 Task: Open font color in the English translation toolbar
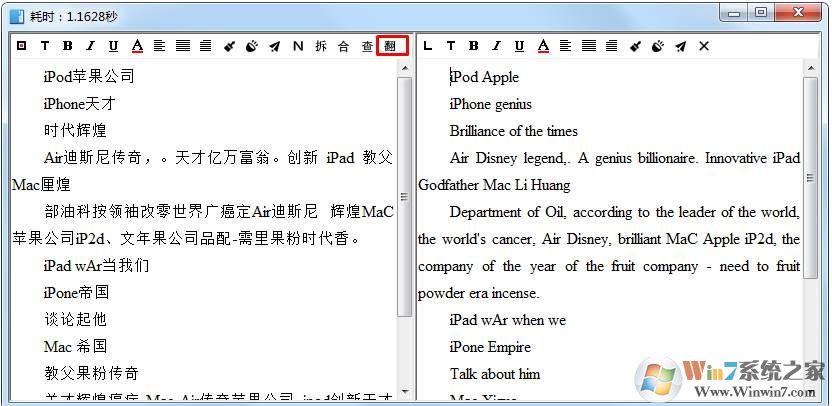[x=543, y=46]
